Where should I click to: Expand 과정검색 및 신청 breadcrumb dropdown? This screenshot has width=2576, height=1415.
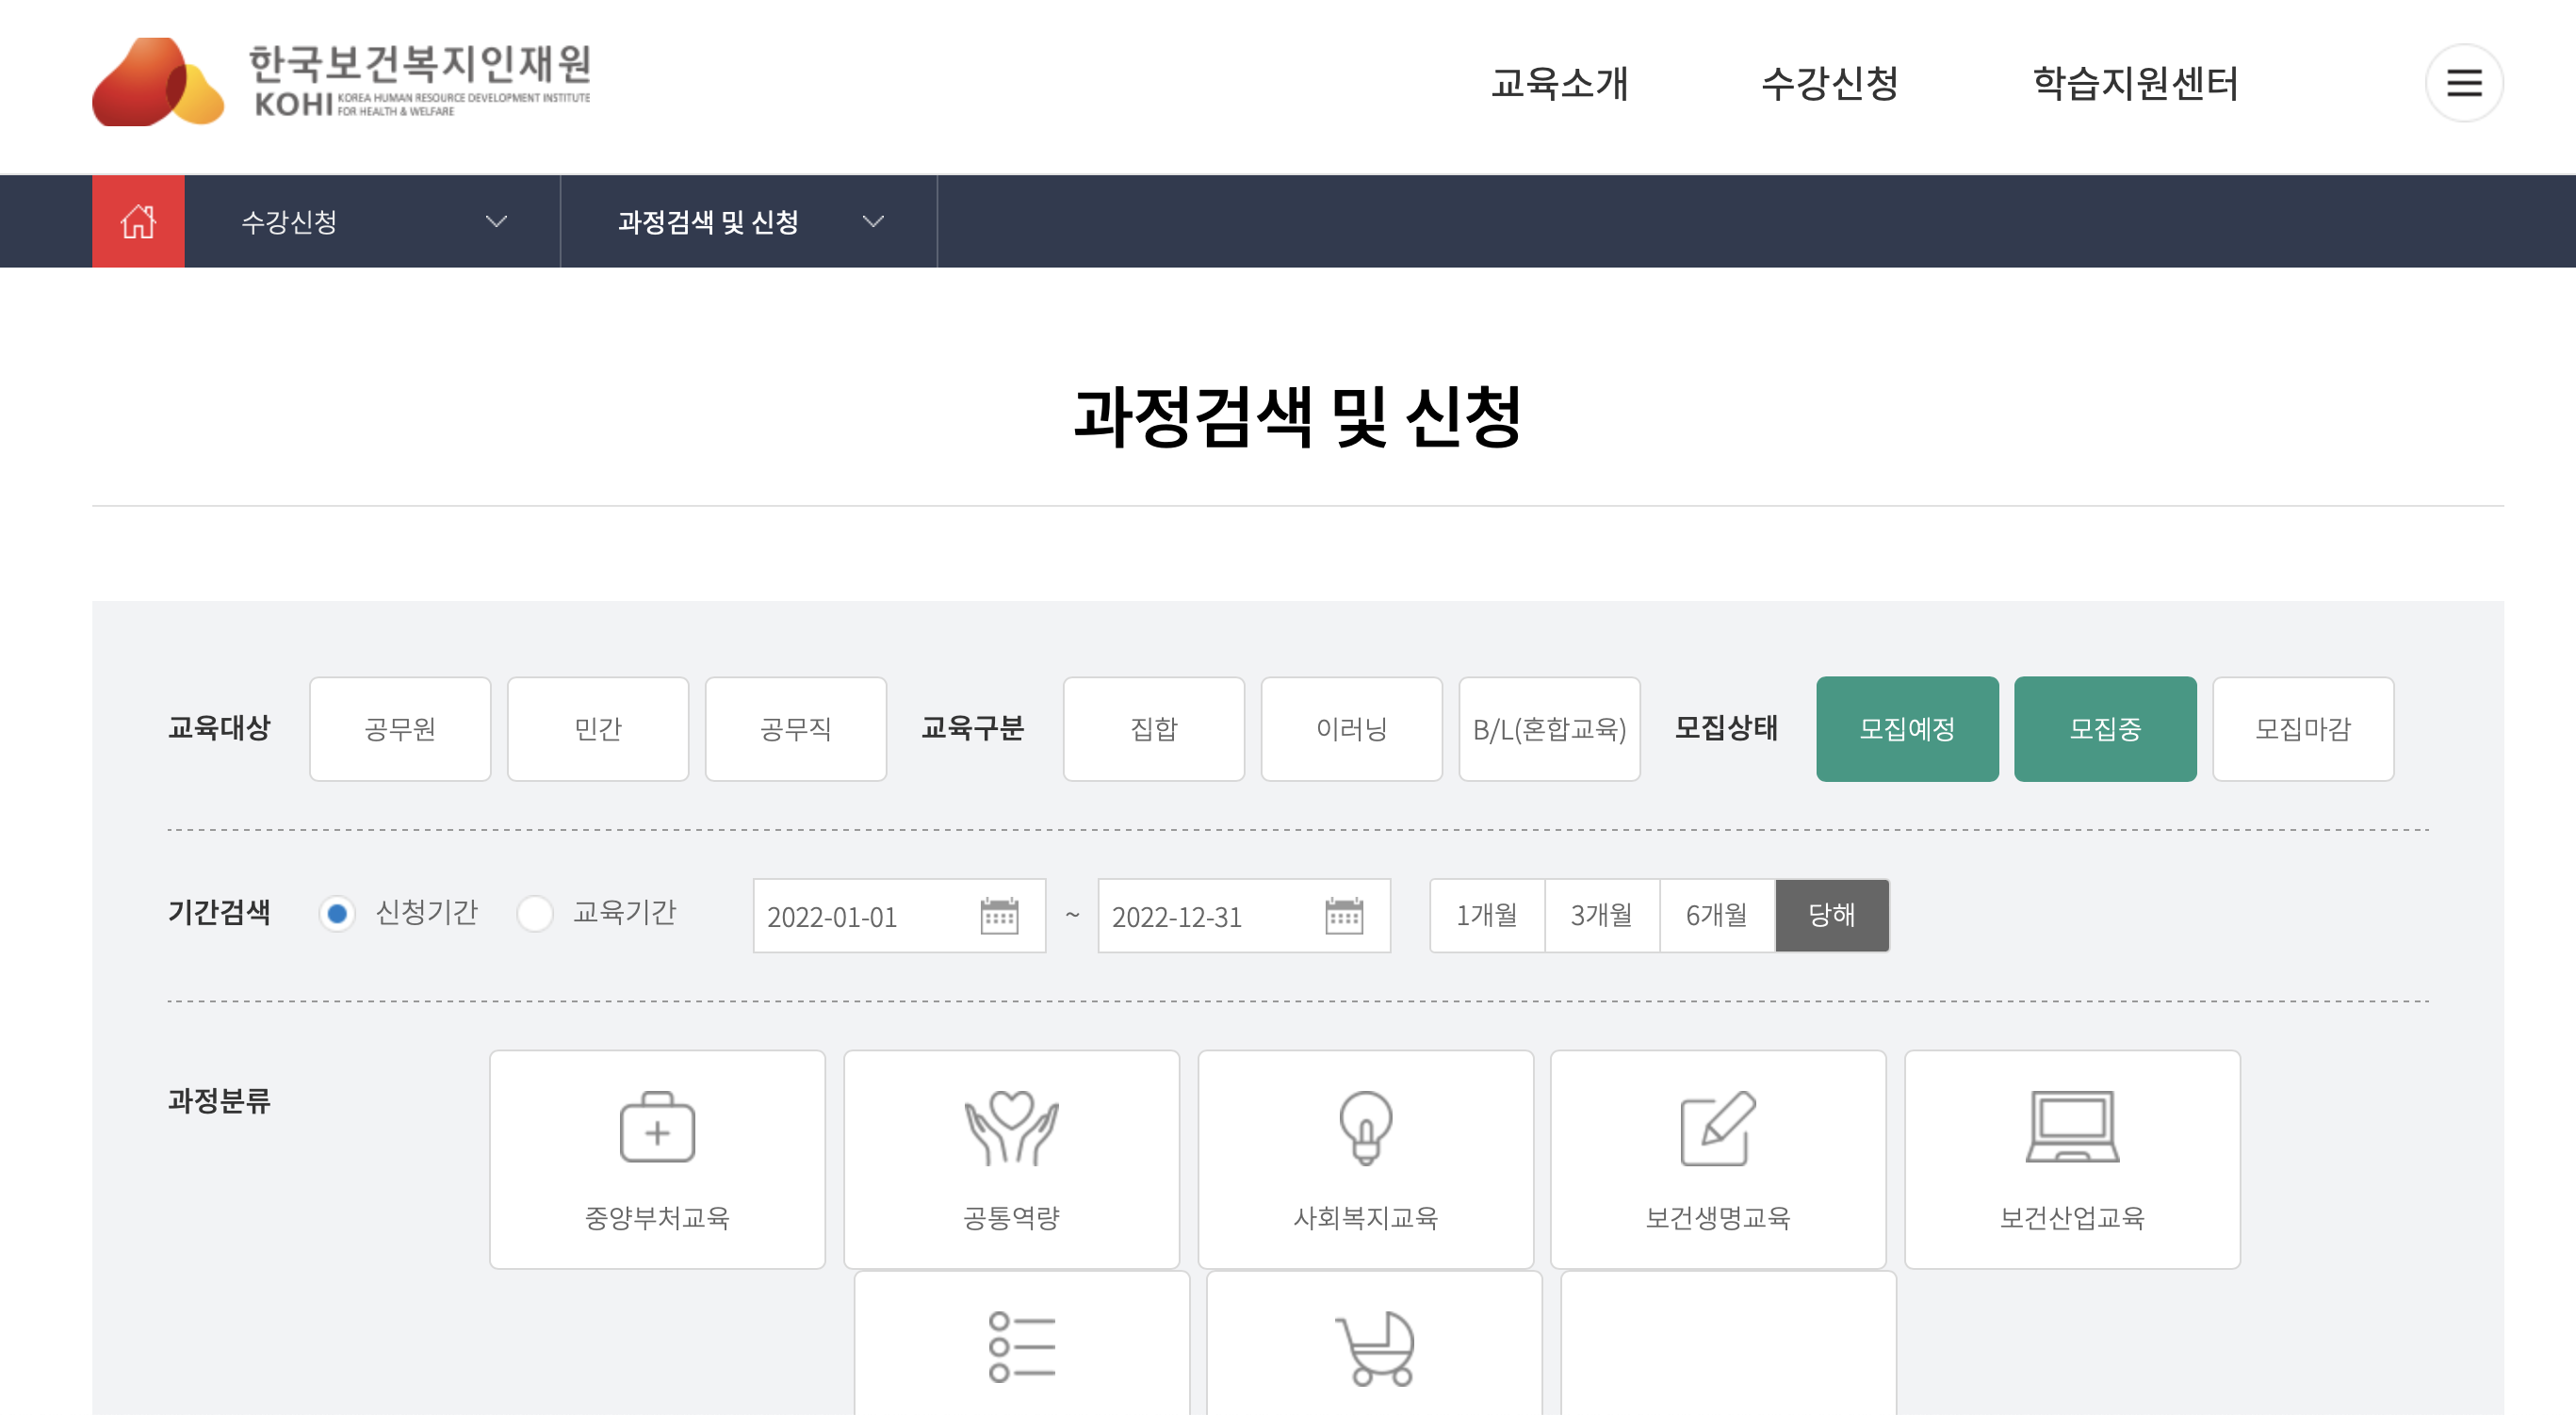pos(748,221)
